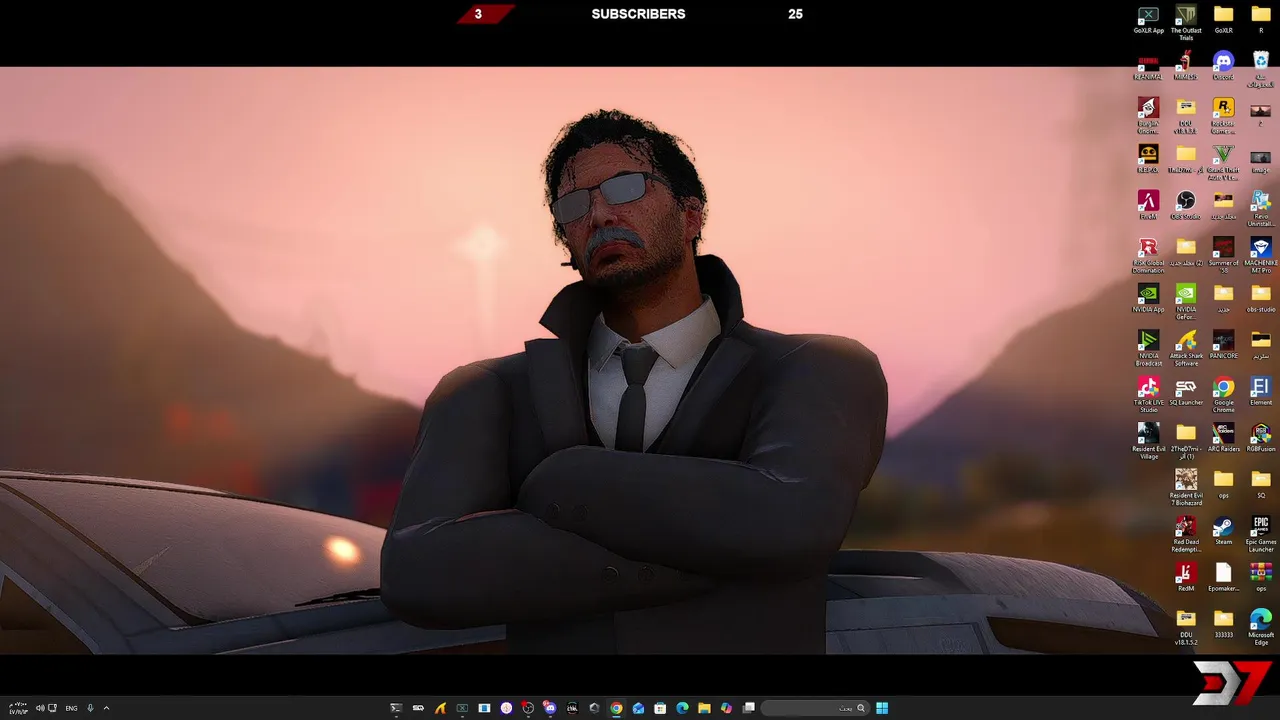
Task: Launch ARC Raiders from desktop
Action: coord(1223,438)
